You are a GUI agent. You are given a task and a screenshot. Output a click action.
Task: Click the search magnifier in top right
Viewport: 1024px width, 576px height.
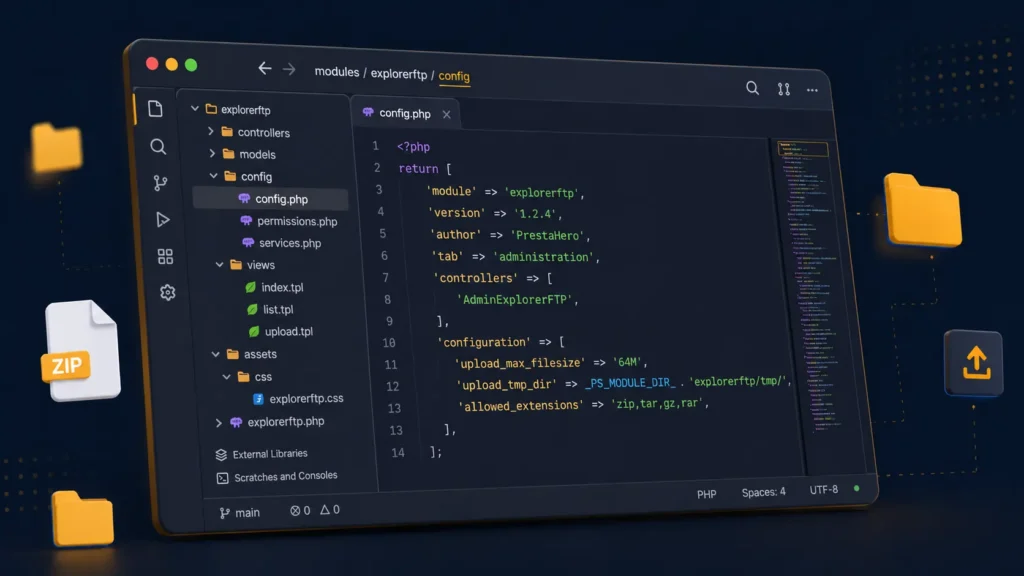[752, 88]
